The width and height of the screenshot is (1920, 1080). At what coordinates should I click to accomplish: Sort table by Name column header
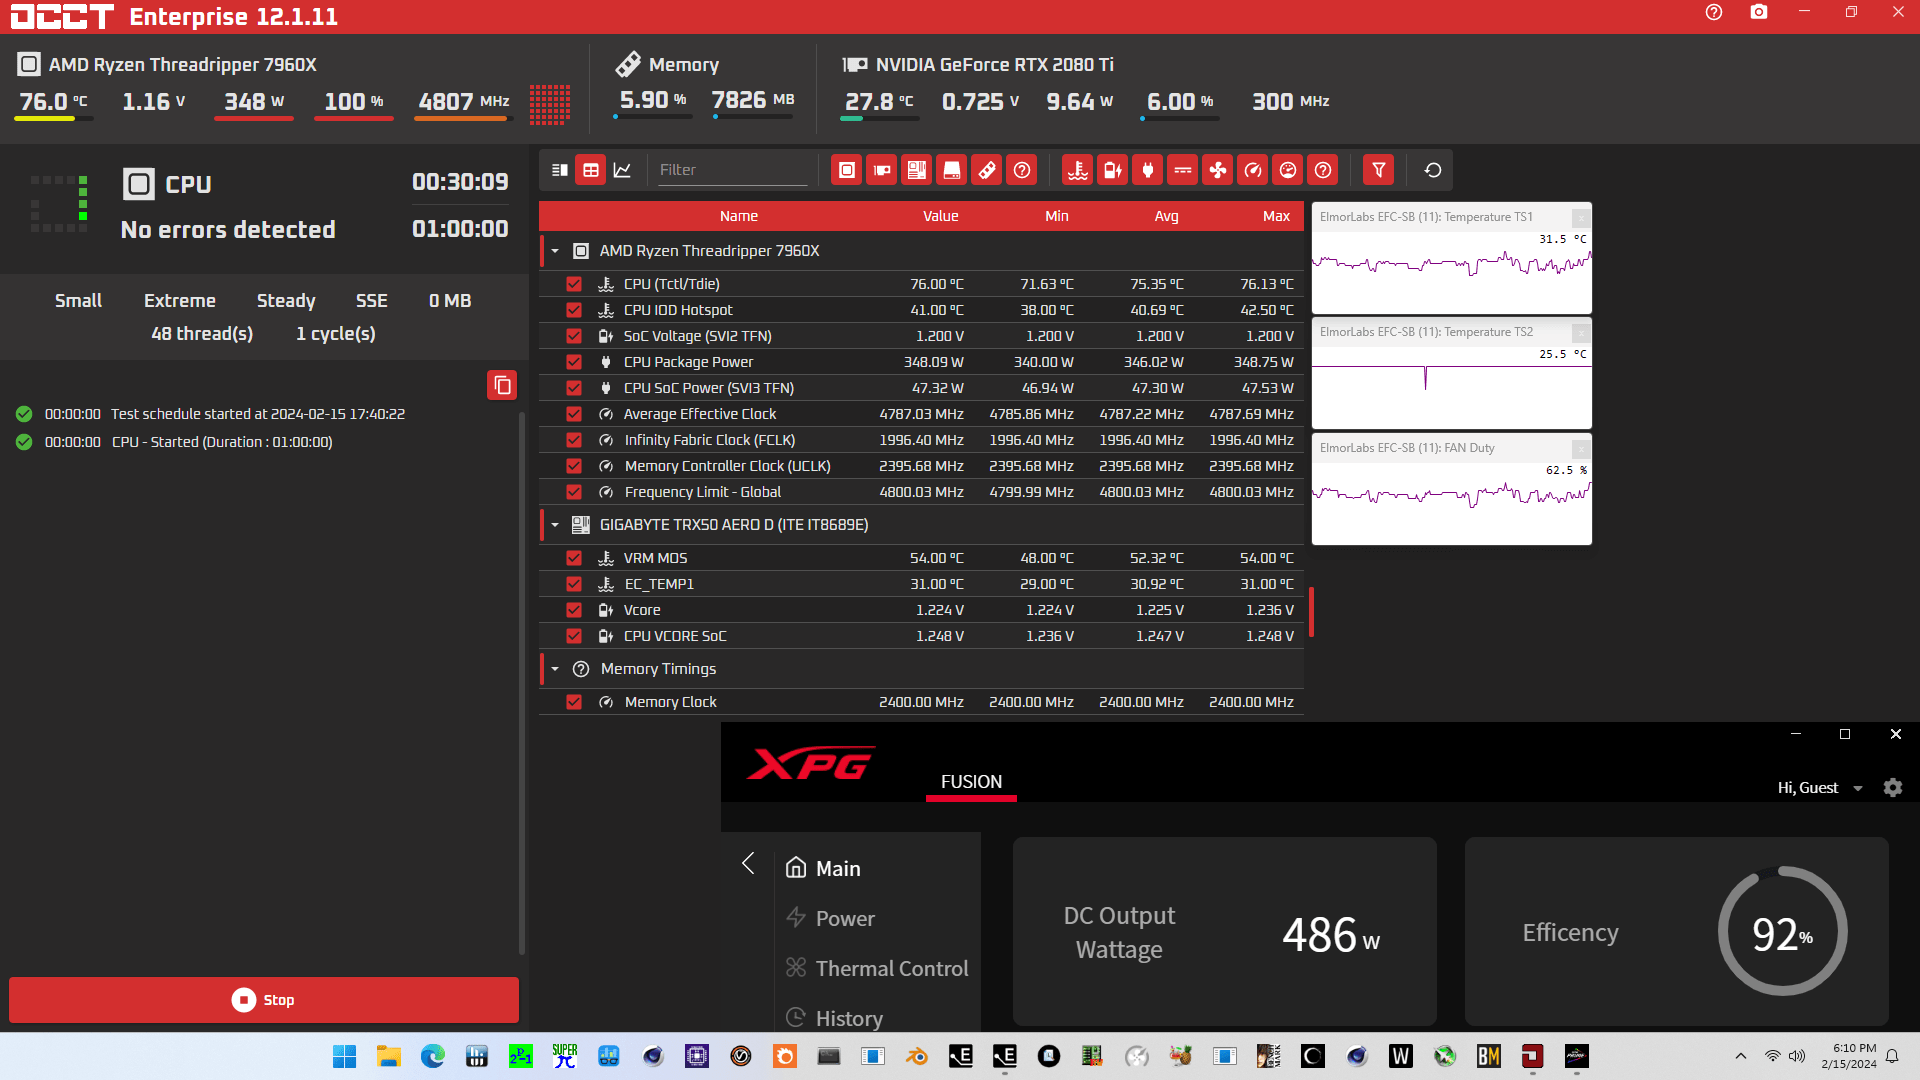coord(739,216)
